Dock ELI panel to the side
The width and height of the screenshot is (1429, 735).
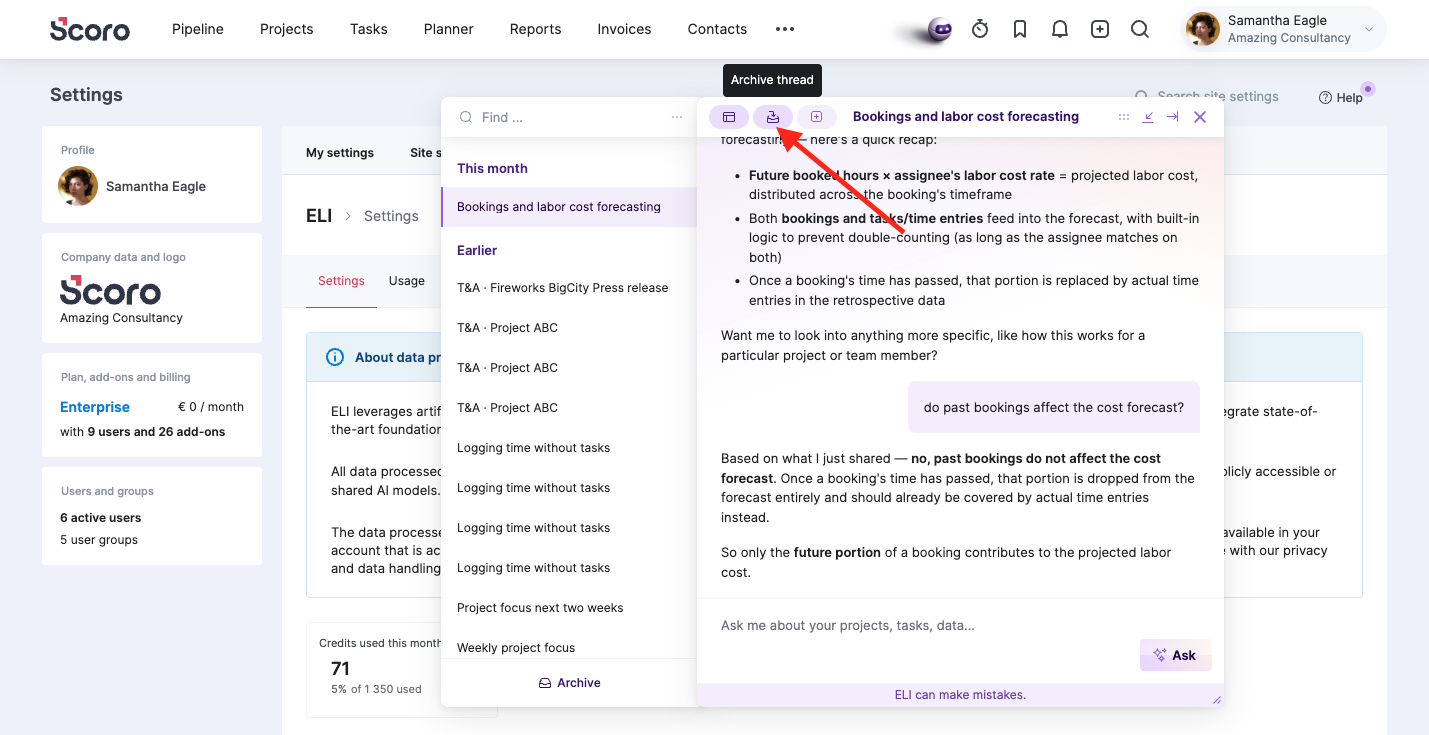tap(1173, 117)
